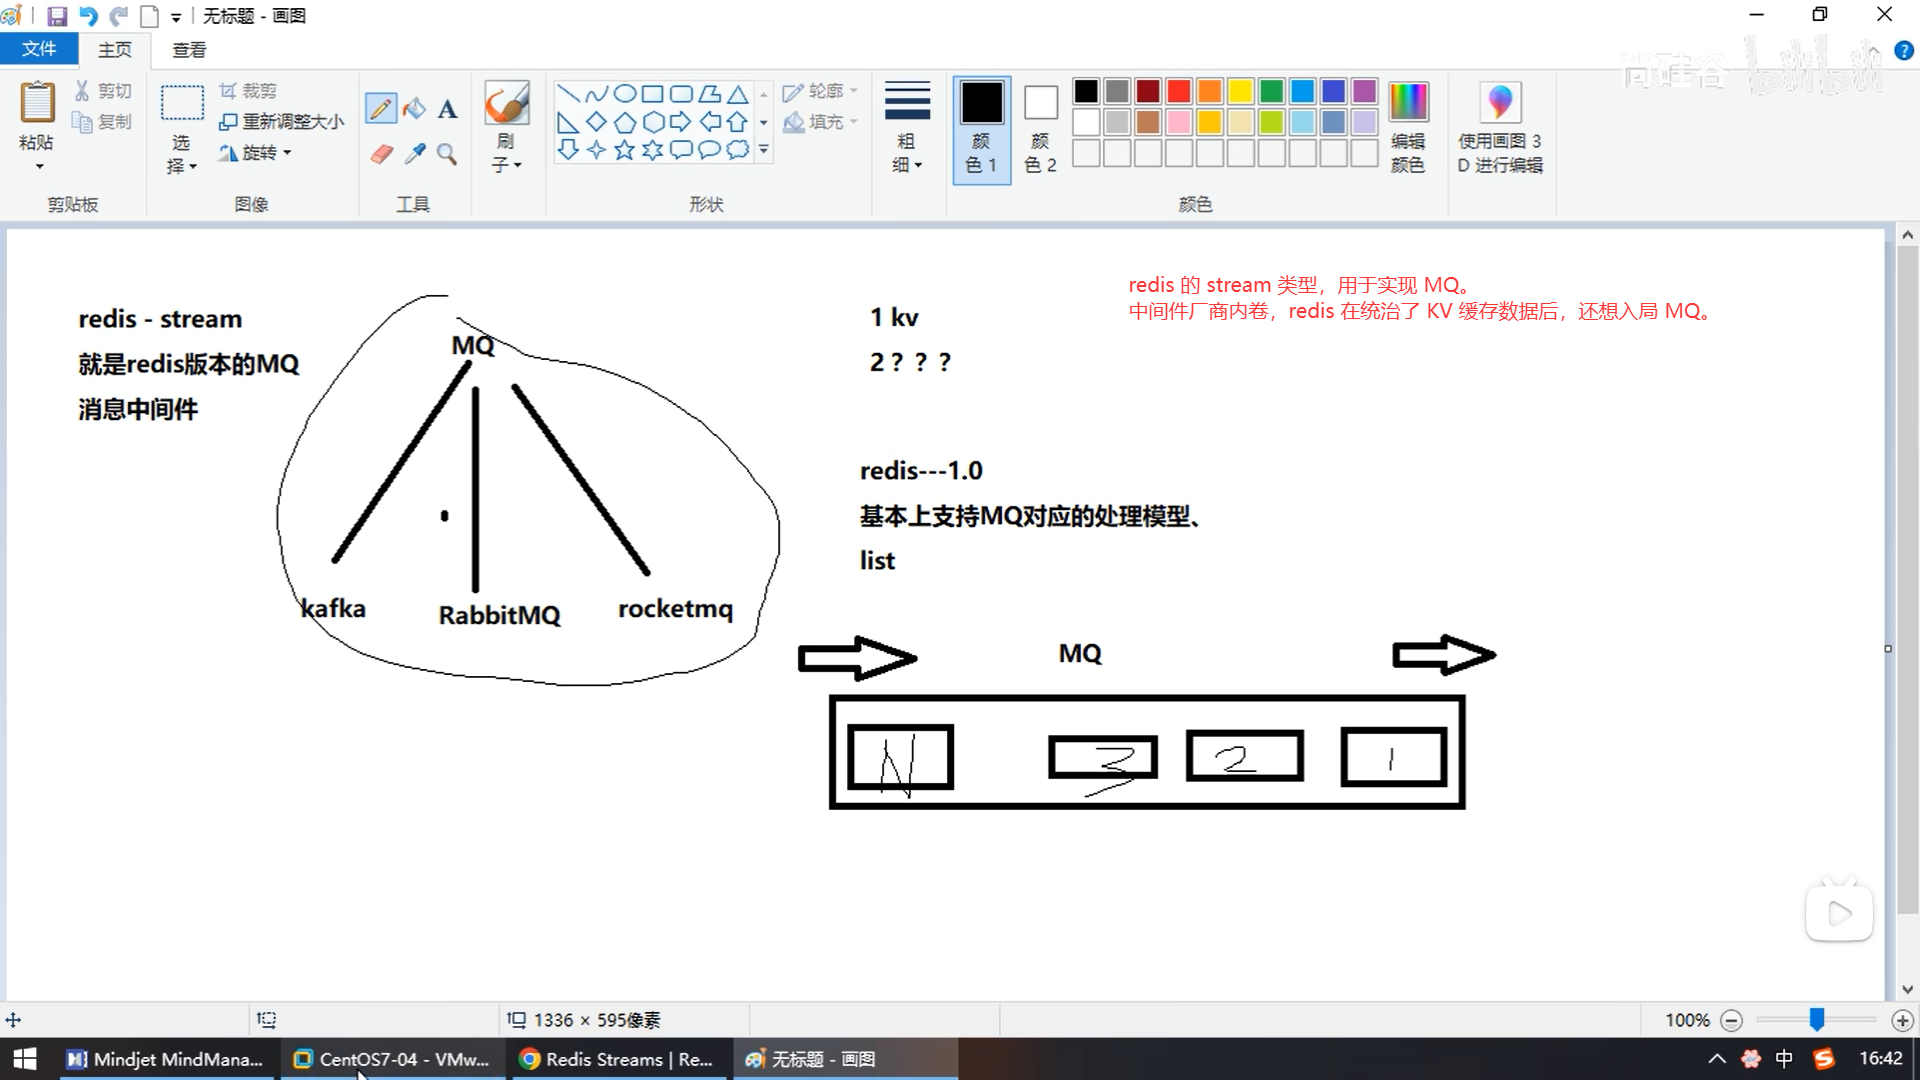Select the Fill with color bucket tool
This screenshot has height=1080, width=1920.
pos(414,108)
